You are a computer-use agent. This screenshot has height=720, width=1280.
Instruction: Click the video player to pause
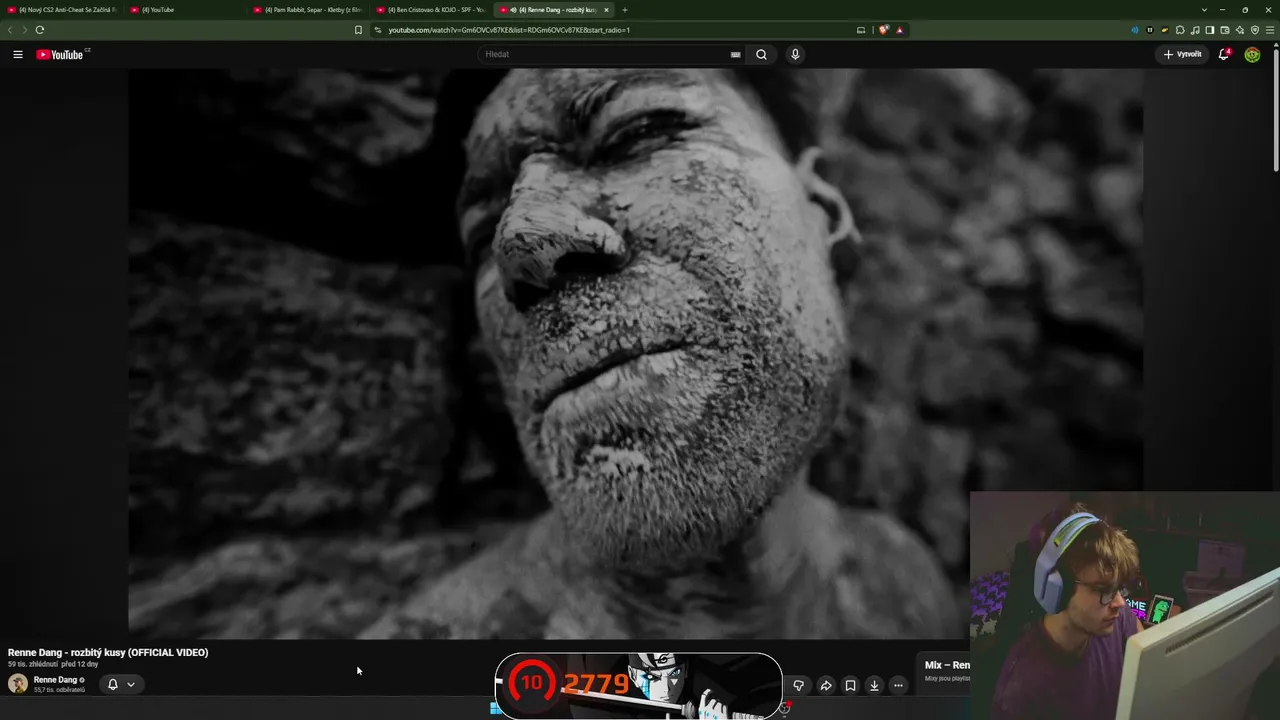point(635,353)
